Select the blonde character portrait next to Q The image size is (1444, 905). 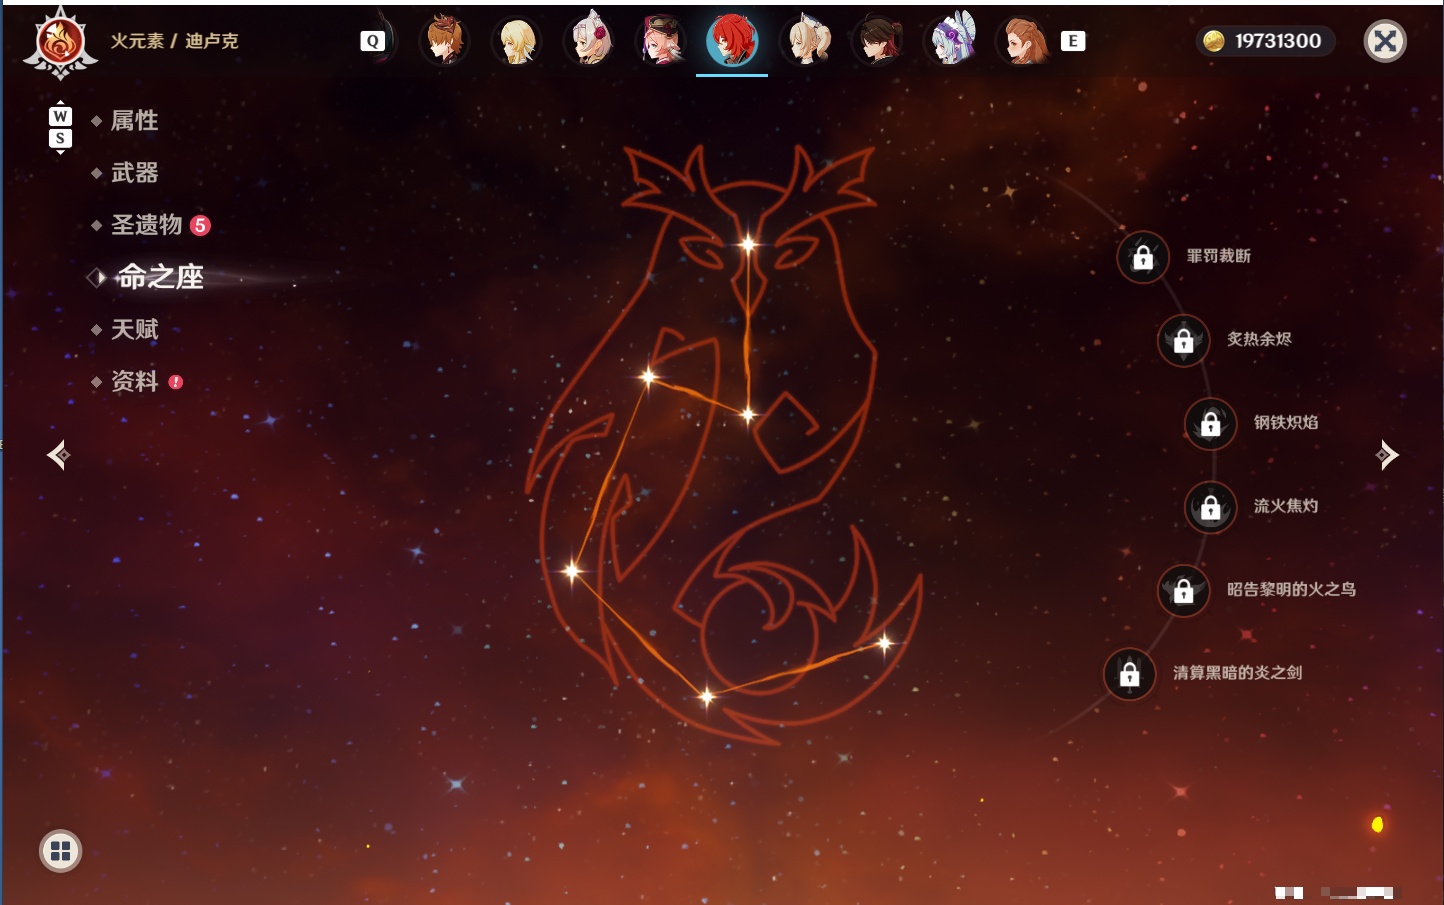point(517,41)
